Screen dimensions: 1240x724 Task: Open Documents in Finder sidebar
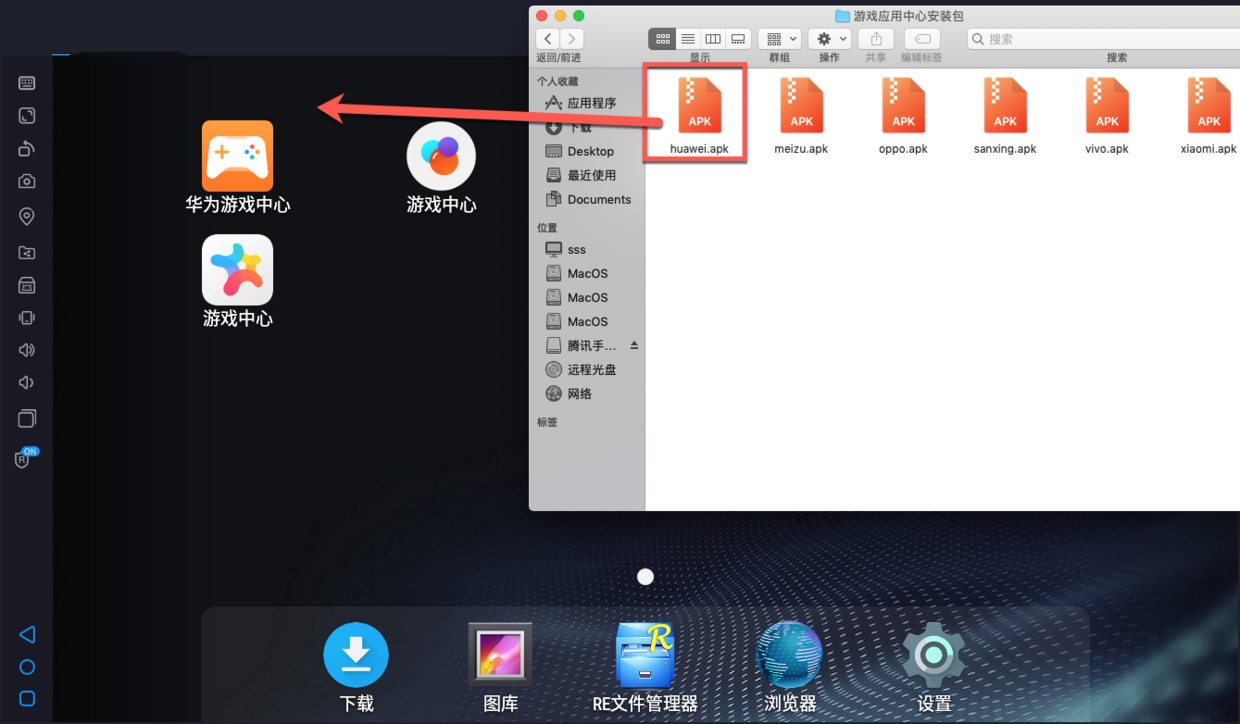tap(587, 199)
